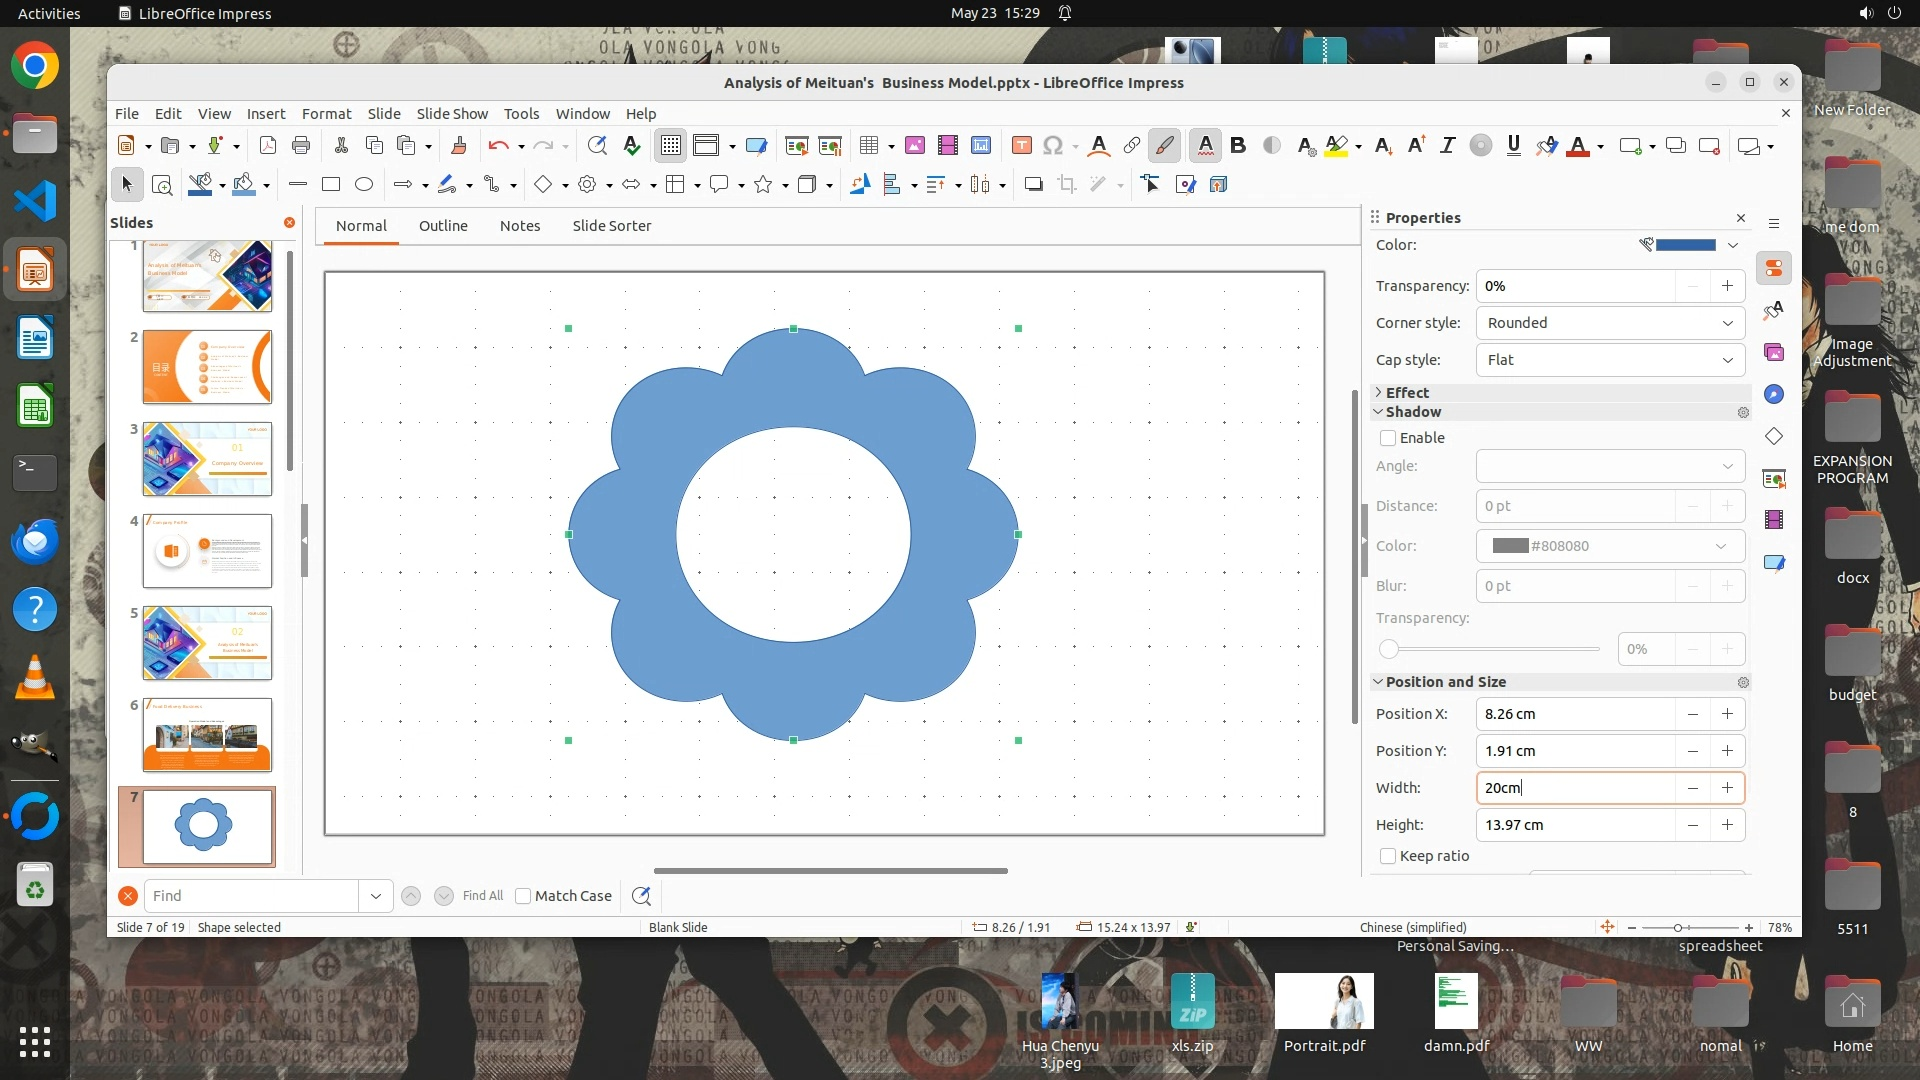The image size is (1920, 1080).
Task: Select slide 4 thumbnail in Slides panel
Action: 207,551
